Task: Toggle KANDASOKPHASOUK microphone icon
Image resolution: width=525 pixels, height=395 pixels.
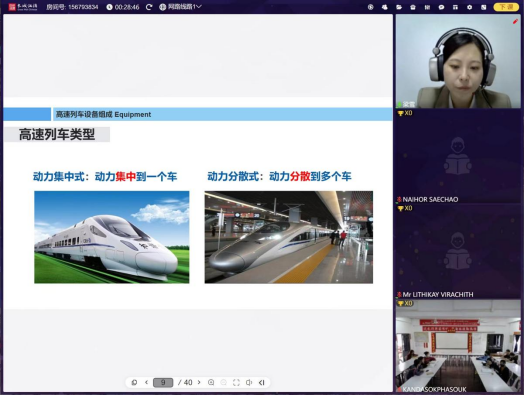Action: [399, 389]
